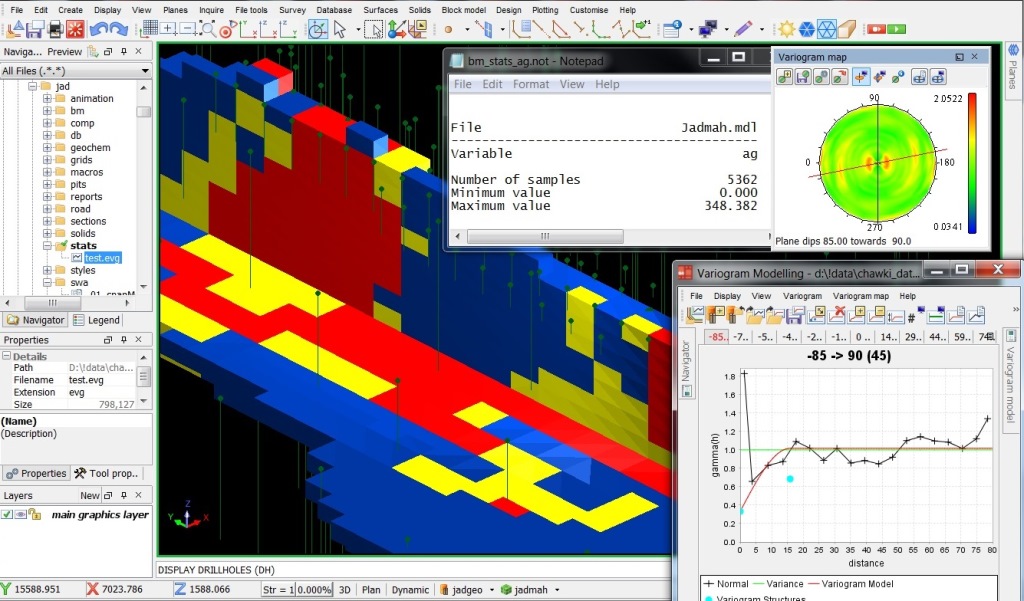Click the yellow sun lighting icon
The image size is (1024, 601).
(787, 29)
